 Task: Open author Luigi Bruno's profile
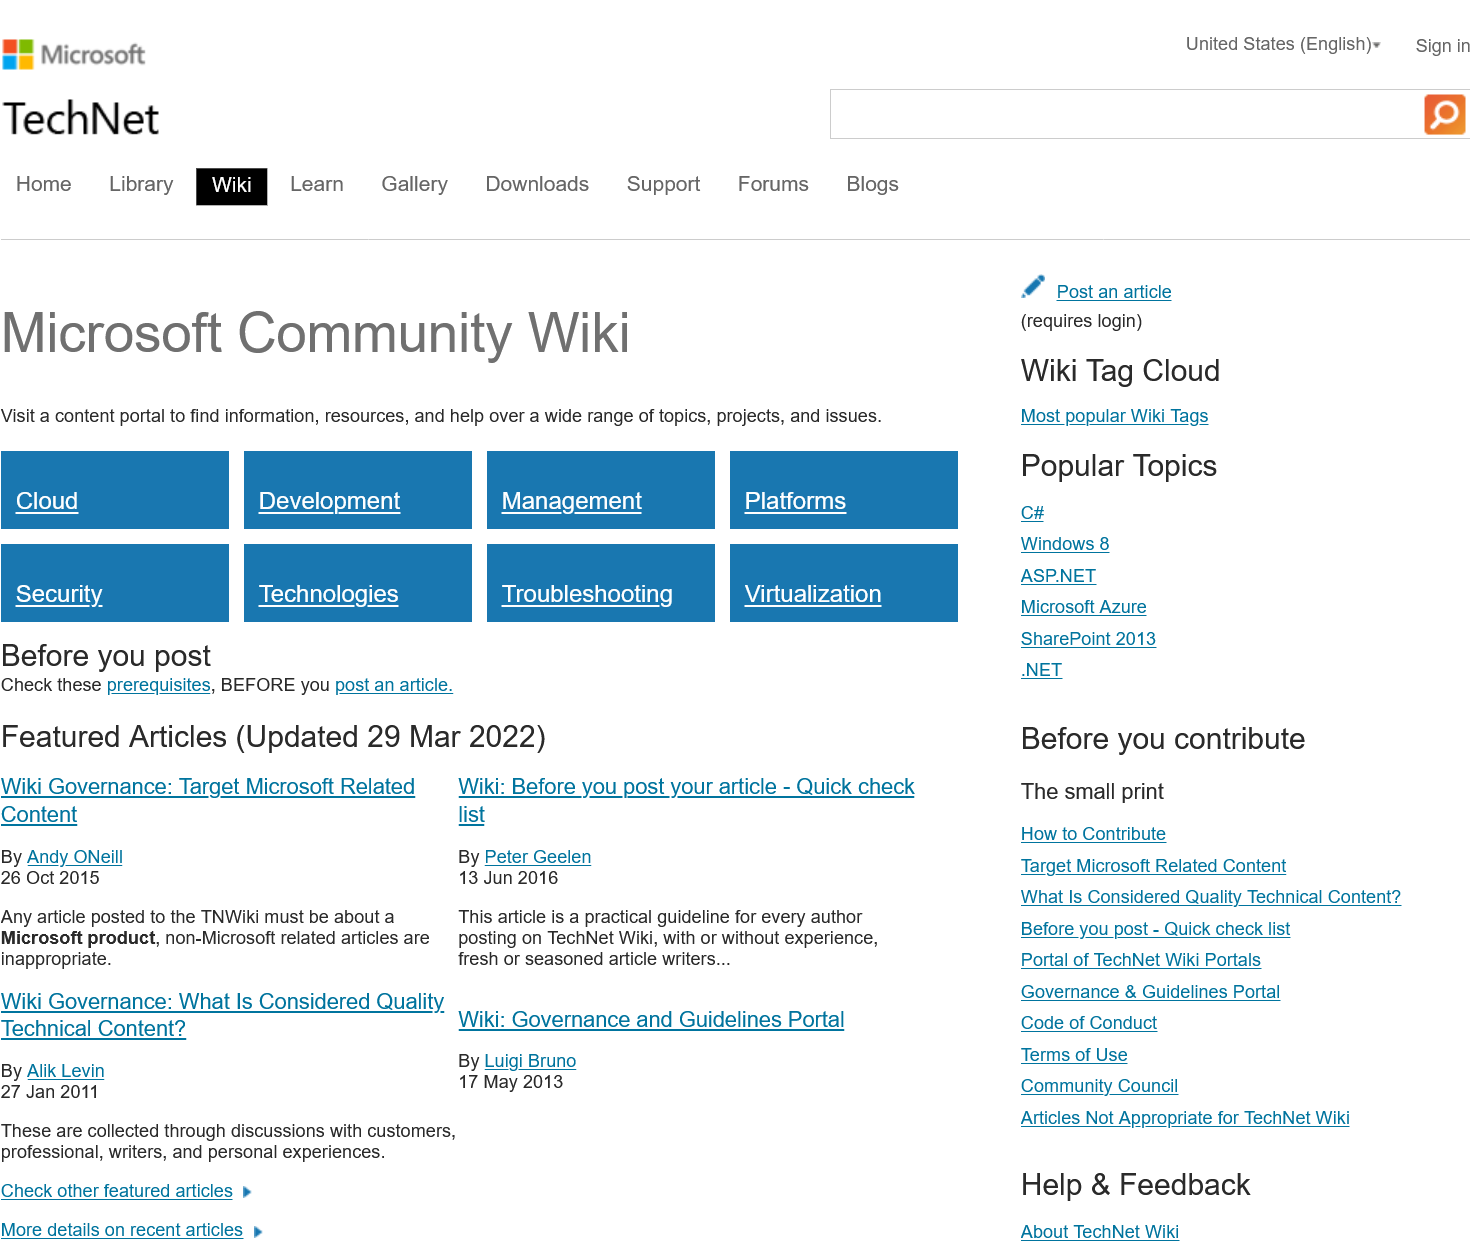530,1061
